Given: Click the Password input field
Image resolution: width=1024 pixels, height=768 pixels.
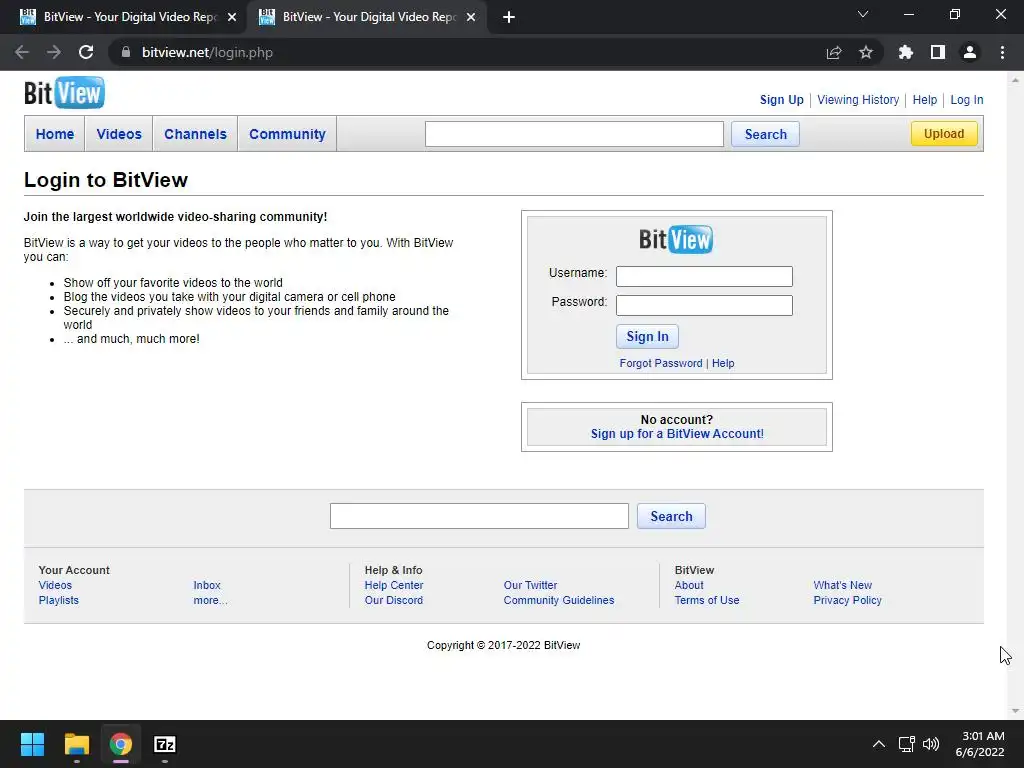Looking at the screenshot, I should coord(704,305).
